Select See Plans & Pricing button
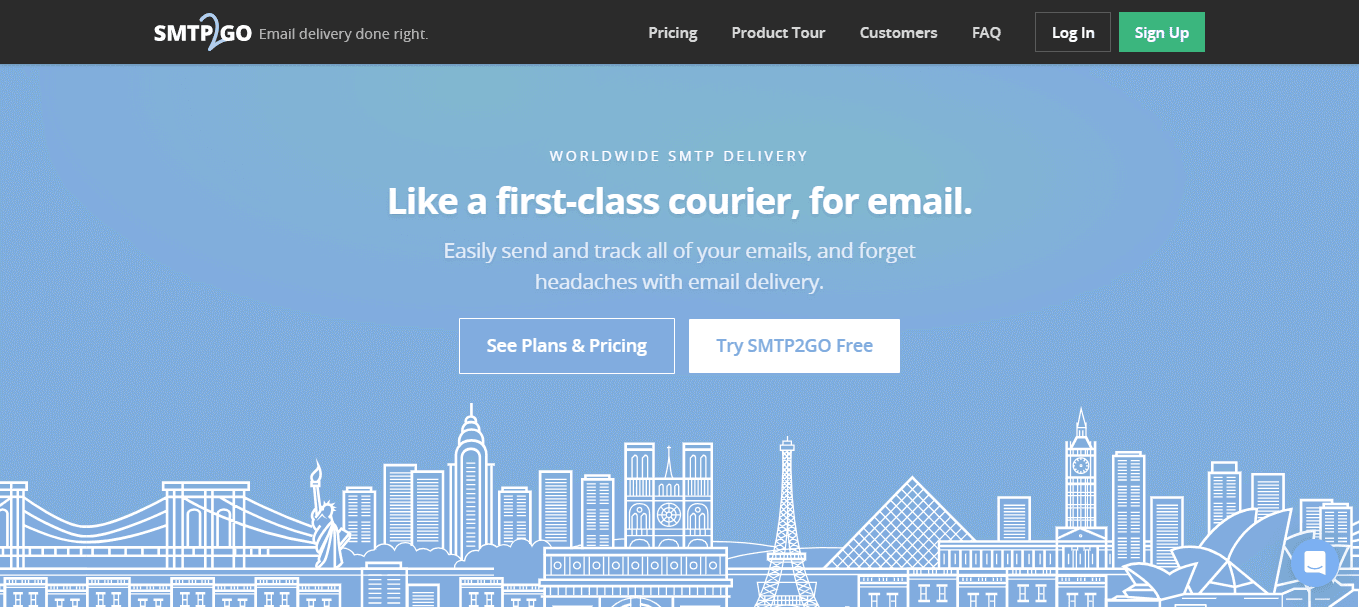The image size is (1359, 607). pyautogui.click(x=567, y=346)
